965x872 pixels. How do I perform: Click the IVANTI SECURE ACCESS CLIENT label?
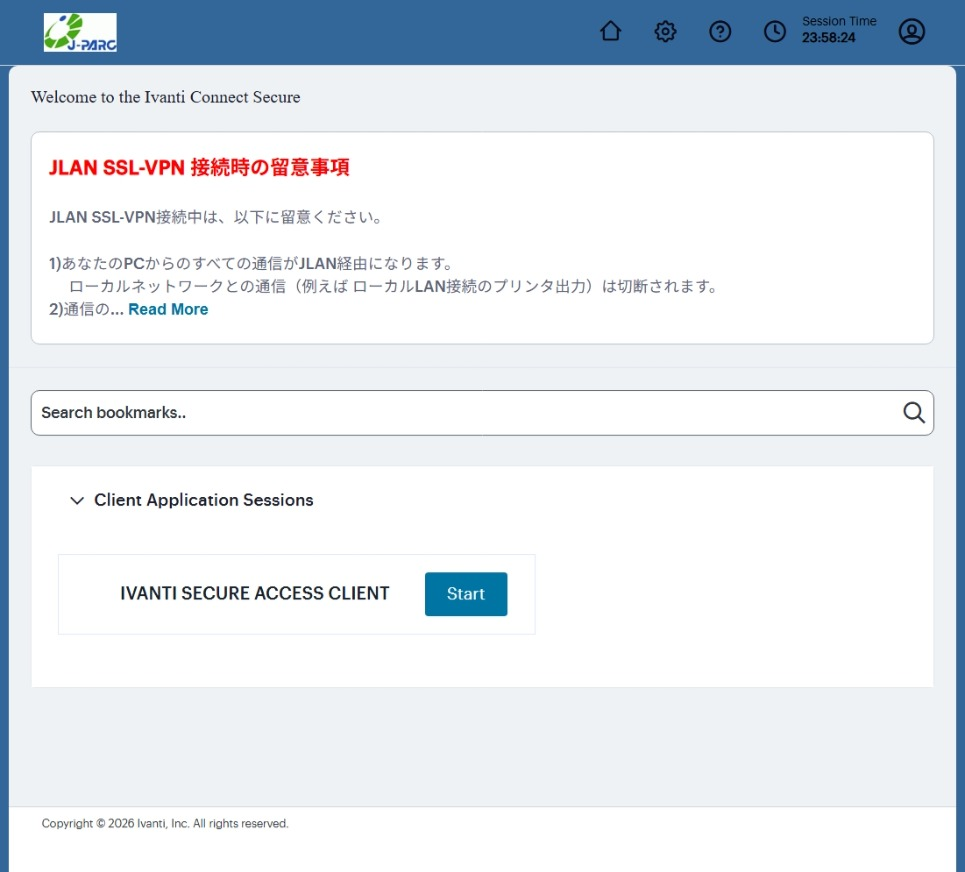(254, 594)
